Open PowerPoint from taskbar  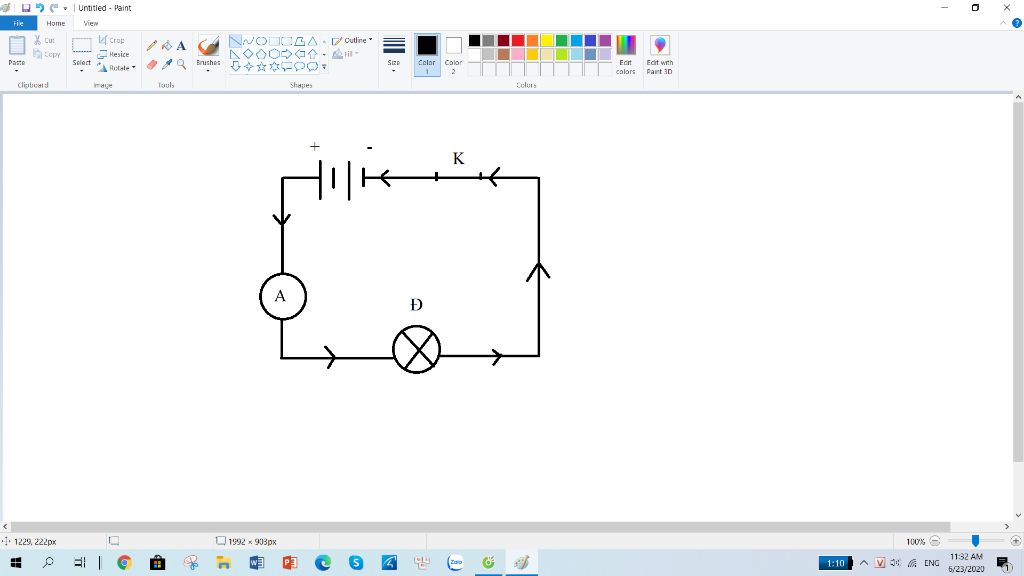pyautogui.click(x=290, y=562)
